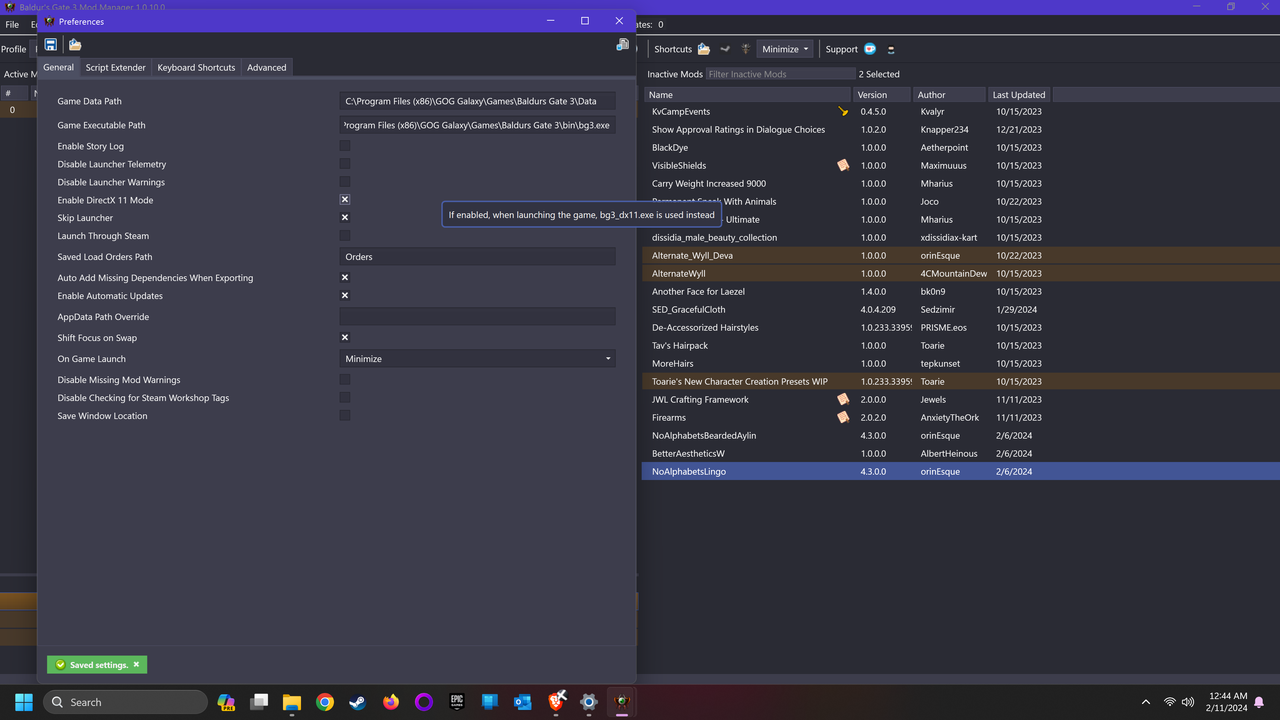Click the Filter Inactive Mods search field
This screenshot has height=720, width=1280.
click(x=780, y=73)
